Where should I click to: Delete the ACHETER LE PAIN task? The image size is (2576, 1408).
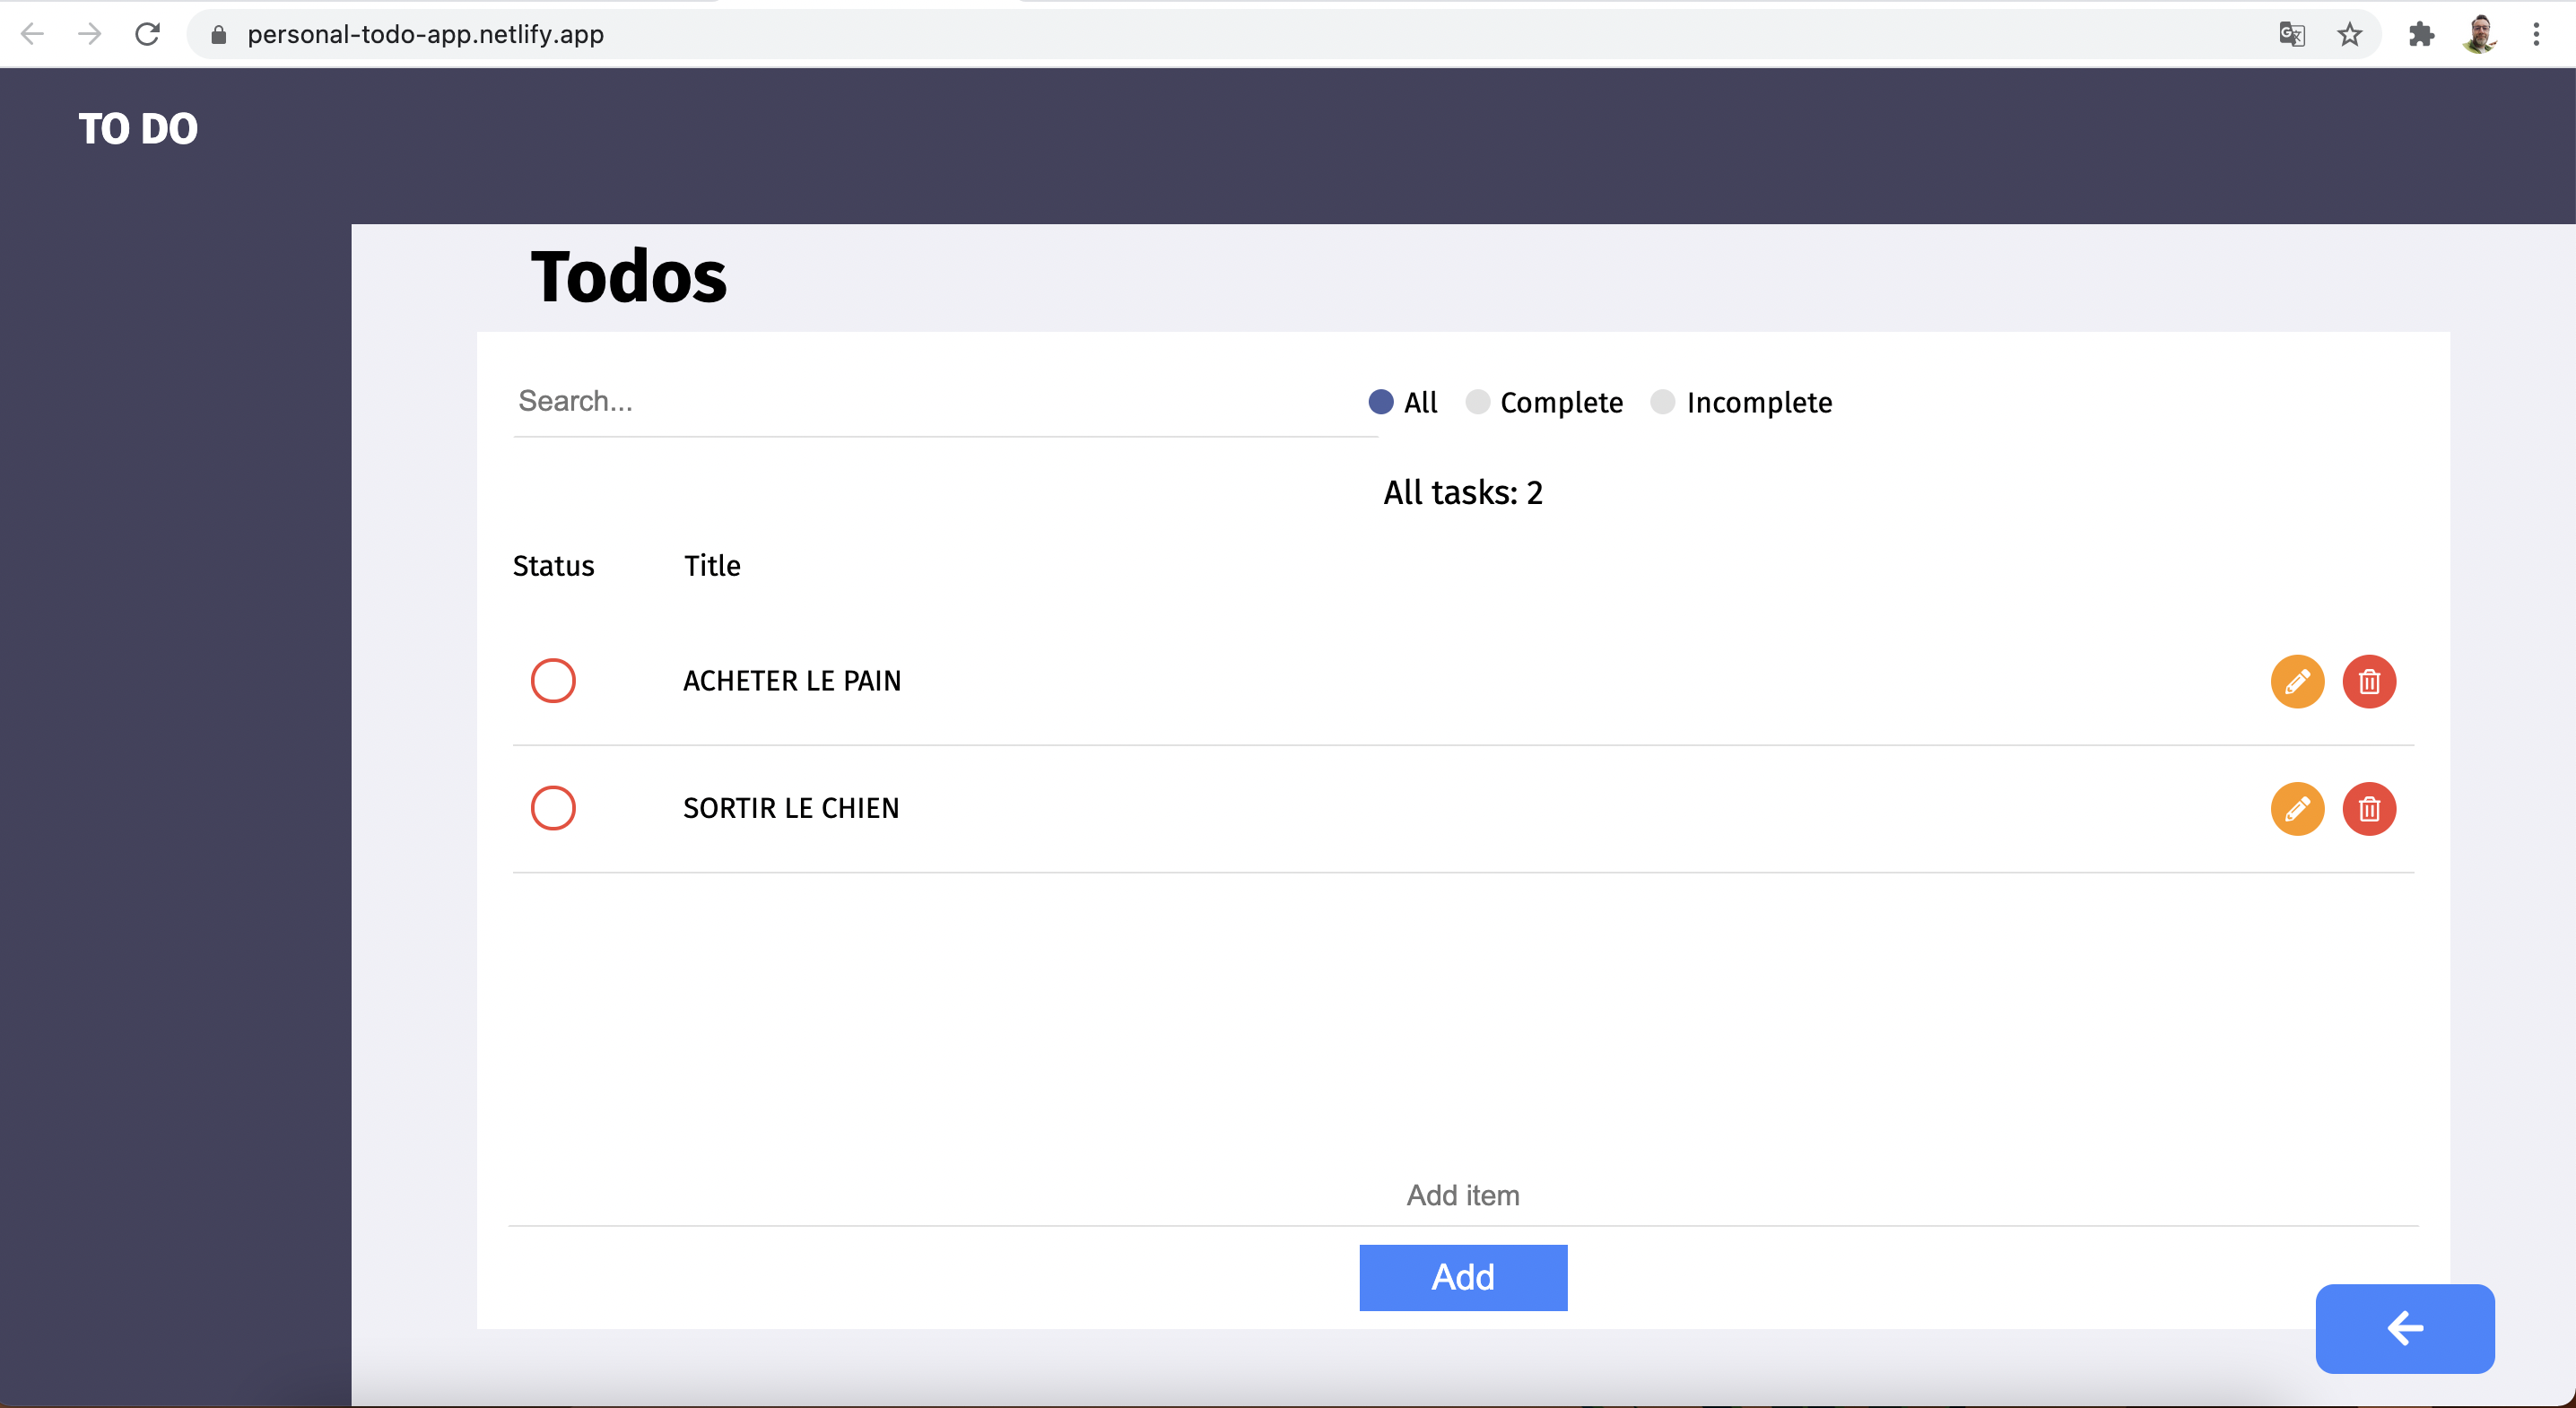2368,681
